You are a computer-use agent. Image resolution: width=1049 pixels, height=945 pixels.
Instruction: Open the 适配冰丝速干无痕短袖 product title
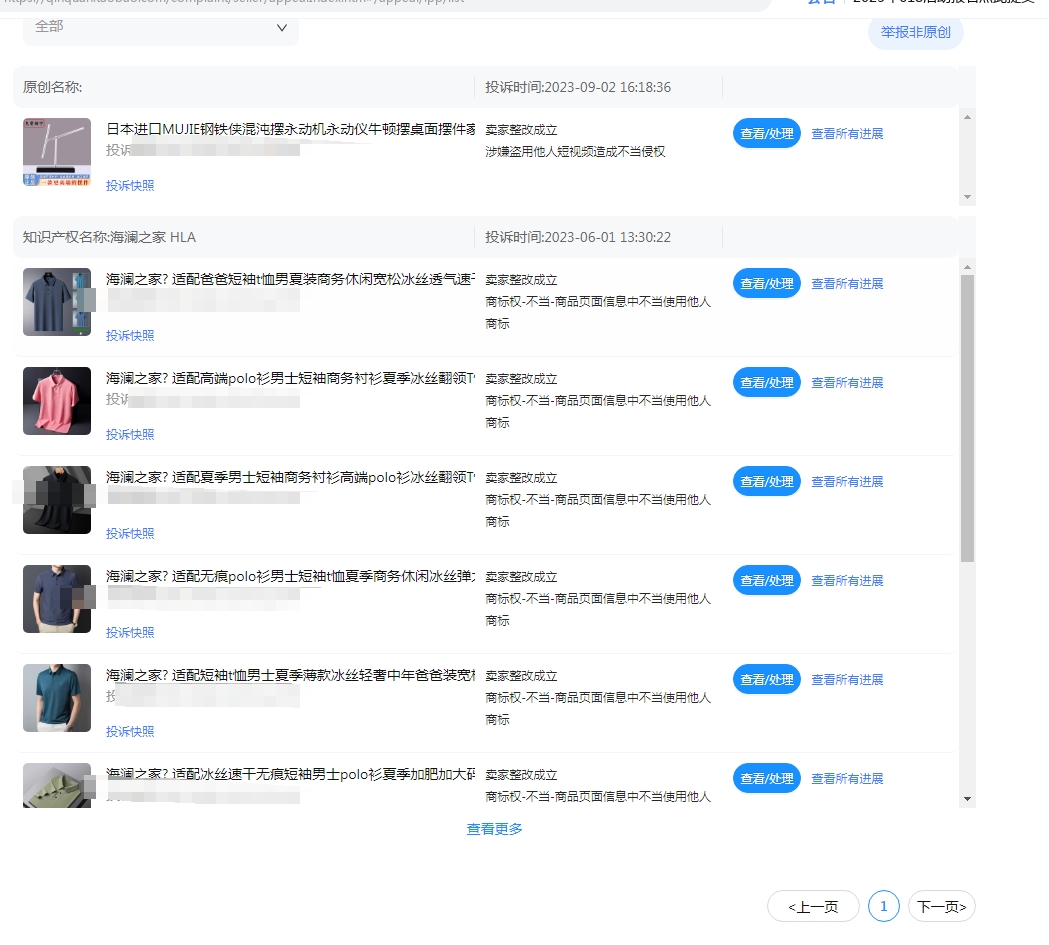point(290,774)
